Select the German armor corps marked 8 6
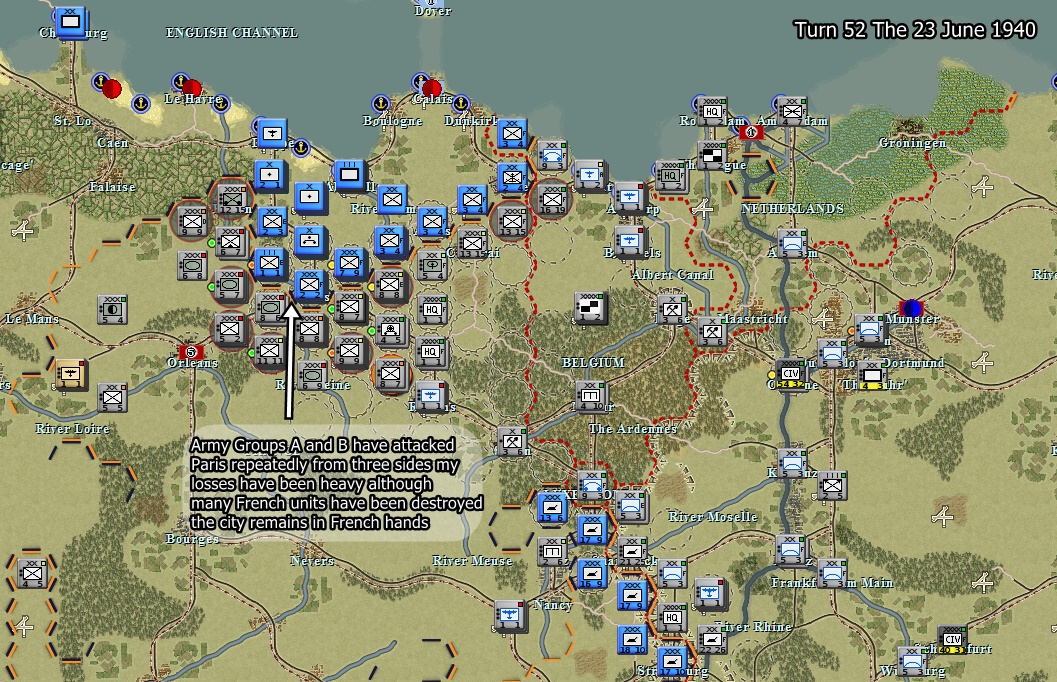Image resolution: width=1057 pixels, height=682 pixels. point(270,308)
